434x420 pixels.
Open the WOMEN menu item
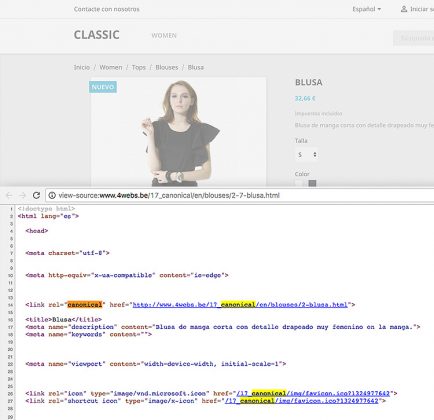tap(164, 35)
